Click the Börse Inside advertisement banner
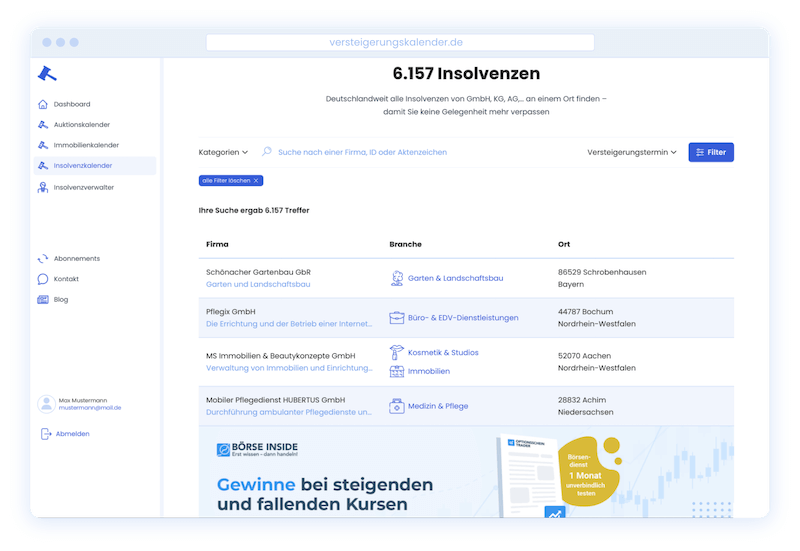This screenshot has height=551, width=800. pyautogui.click(x=466, y=475)
